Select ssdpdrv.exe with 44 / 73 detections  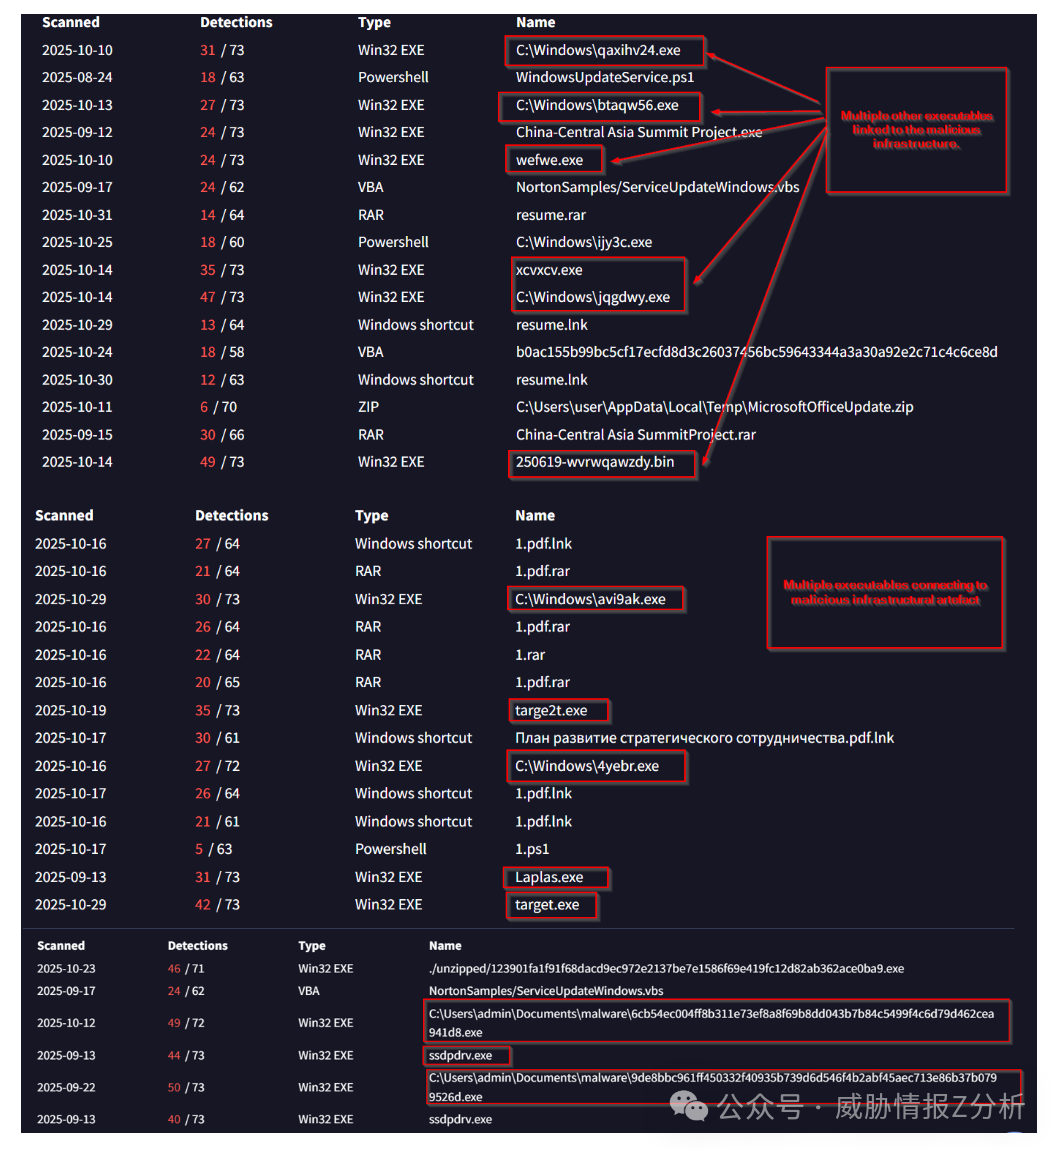(x=460, y=1056)
